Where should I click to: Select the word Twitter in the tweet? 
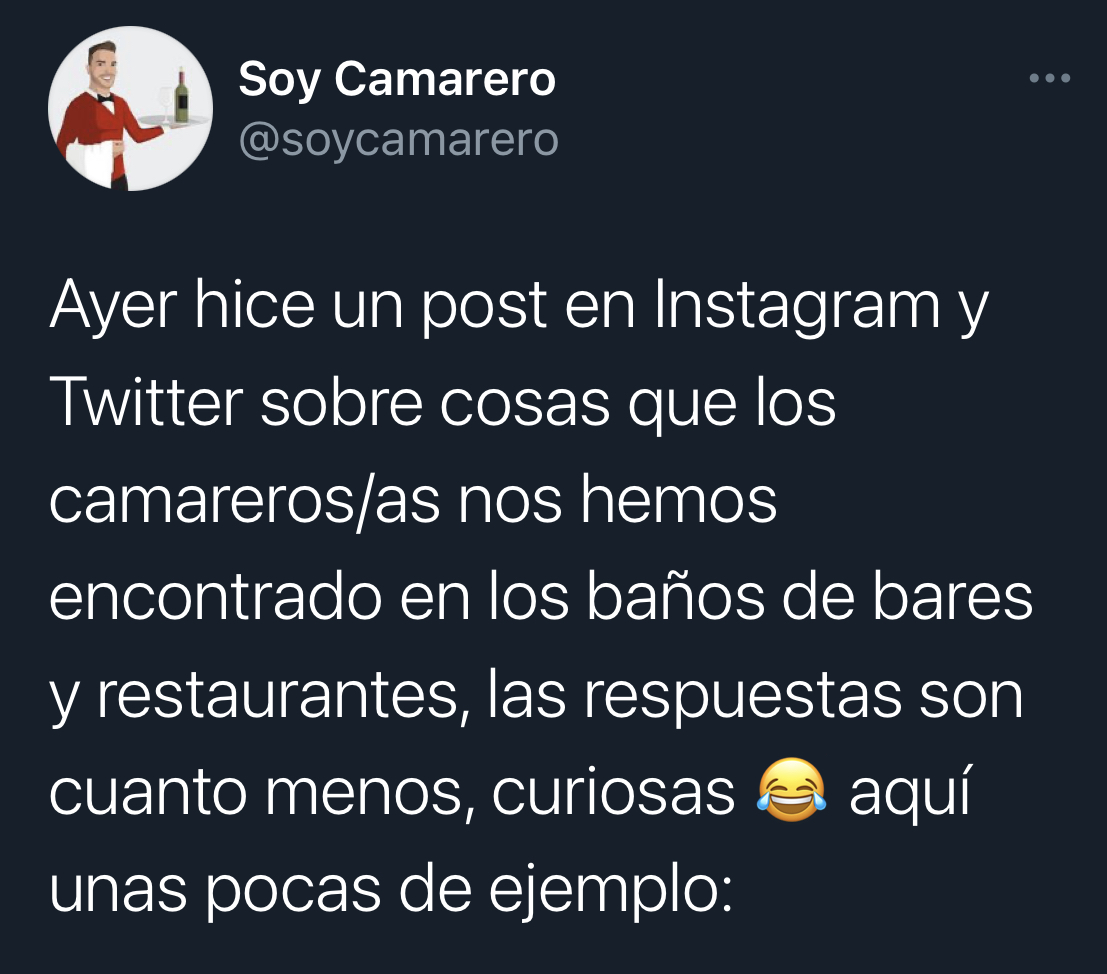click(x=146, y=402)
